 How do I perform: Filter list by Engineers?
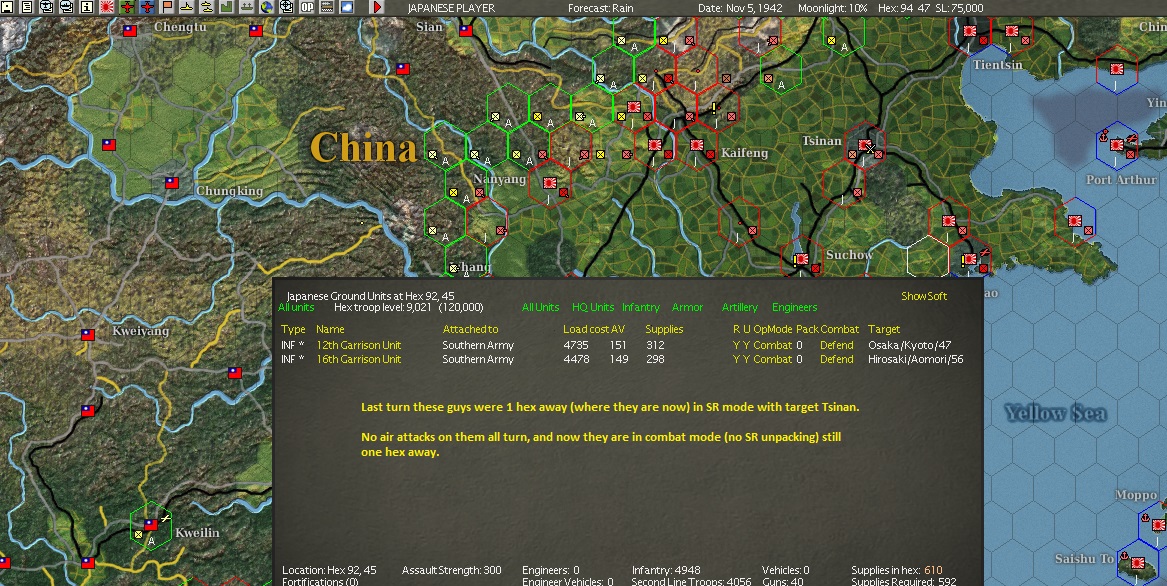click(x=794, y=307)
